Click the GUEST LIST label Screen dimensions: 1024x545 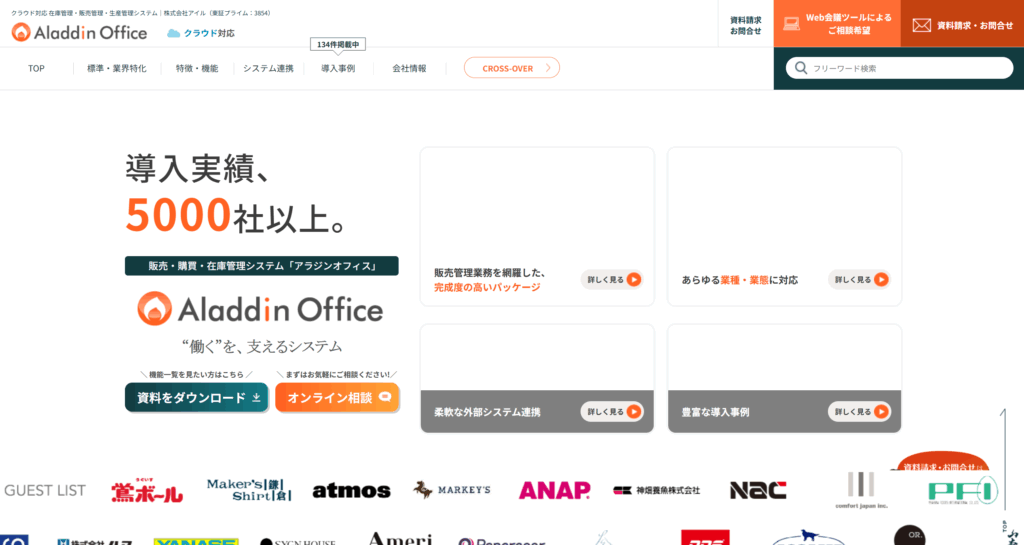(x=45, y=490)
